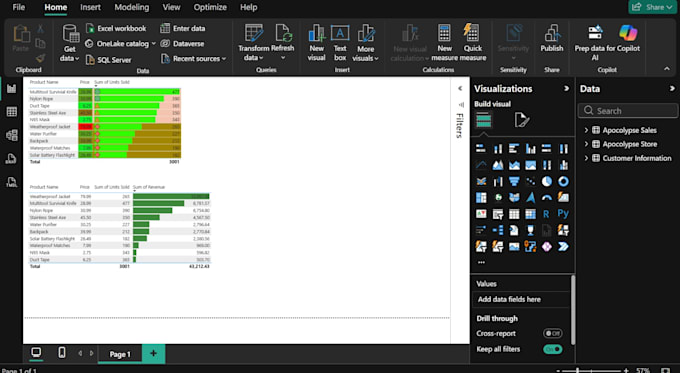680x373 pixels.
Task: Open the More visuals dropdown
Action: (366, 43)
